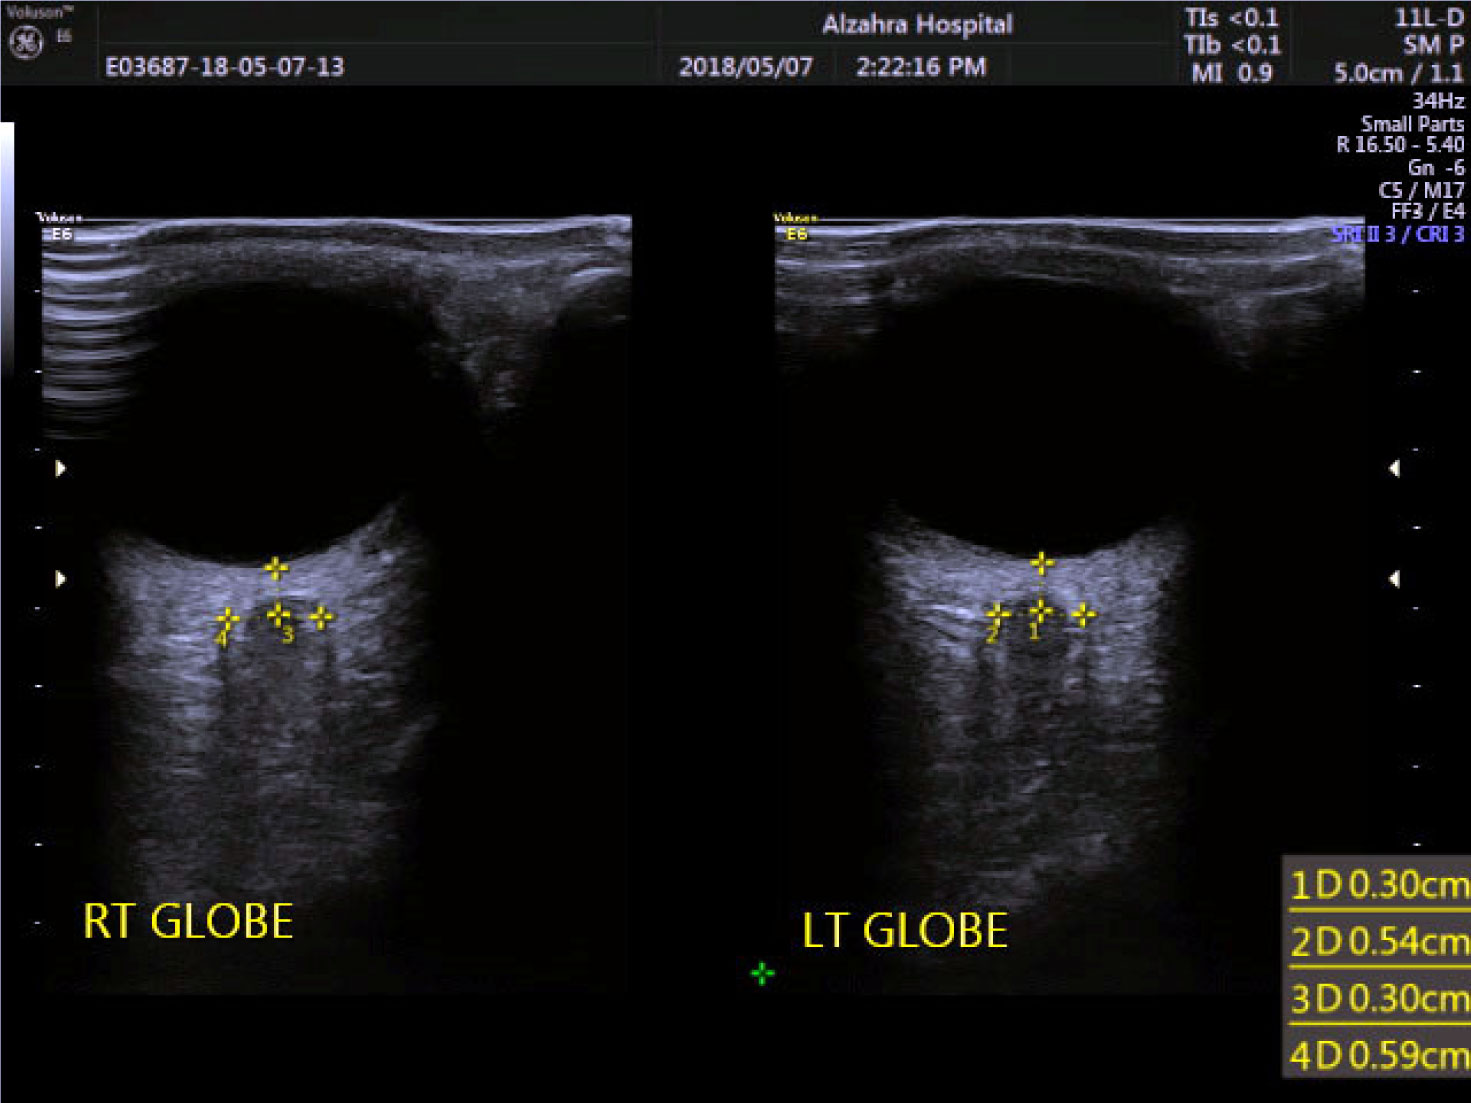Select the RT GLOBE annotation label
Screen dimensions: 1471x1103
pos(188,921)
